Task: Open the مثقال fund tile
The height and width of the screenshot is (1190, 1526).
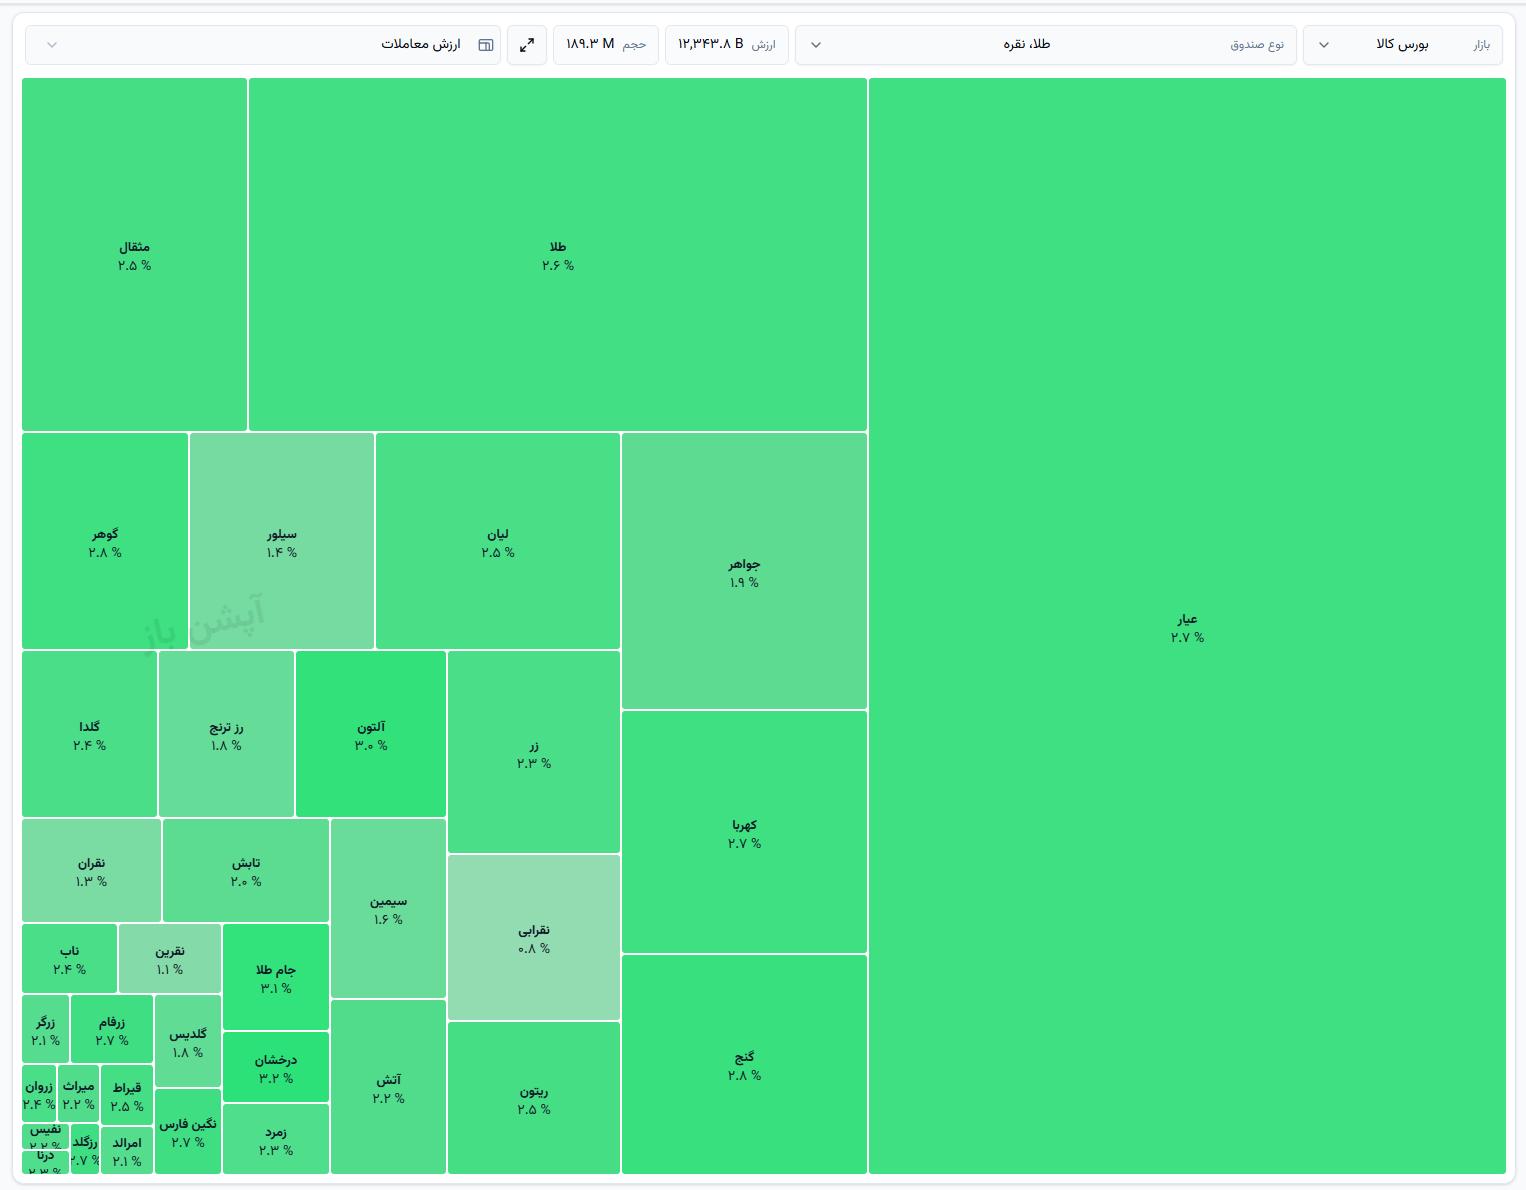Action: [x=134, y=255]
